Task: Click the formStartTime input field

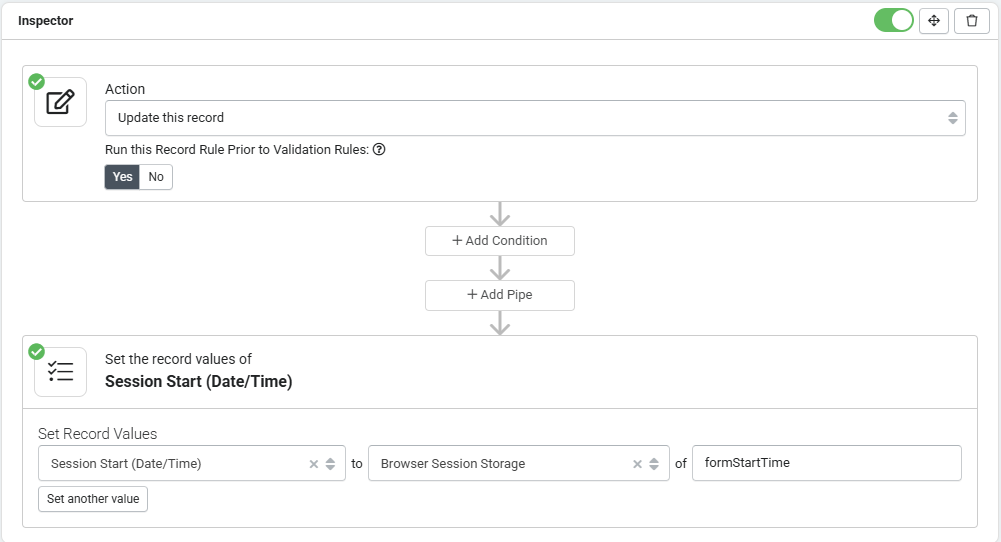Action: click(x=827, y=463)
